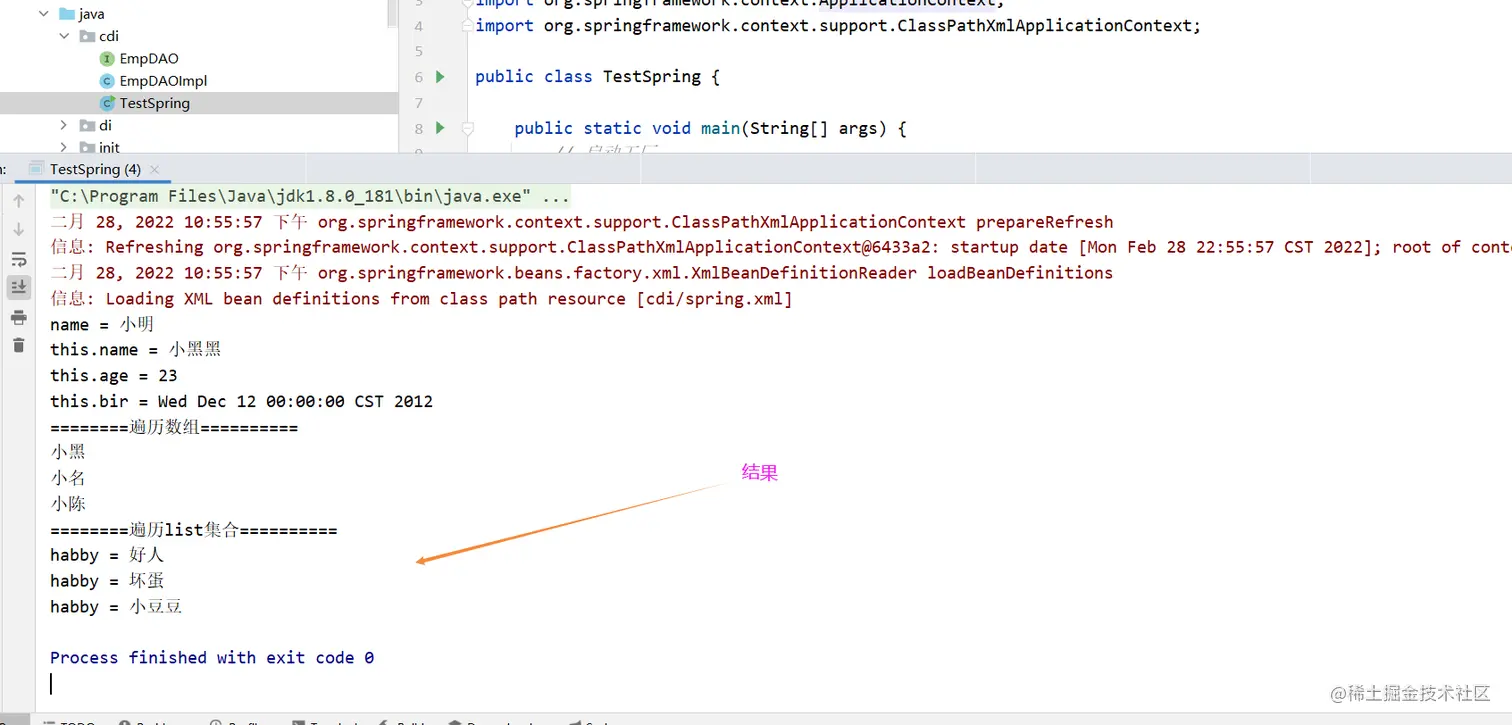1512x725 pixels.
Task: Click console line 'this.bir = Wed Dec 12'
Action: [x=242, y=402]
